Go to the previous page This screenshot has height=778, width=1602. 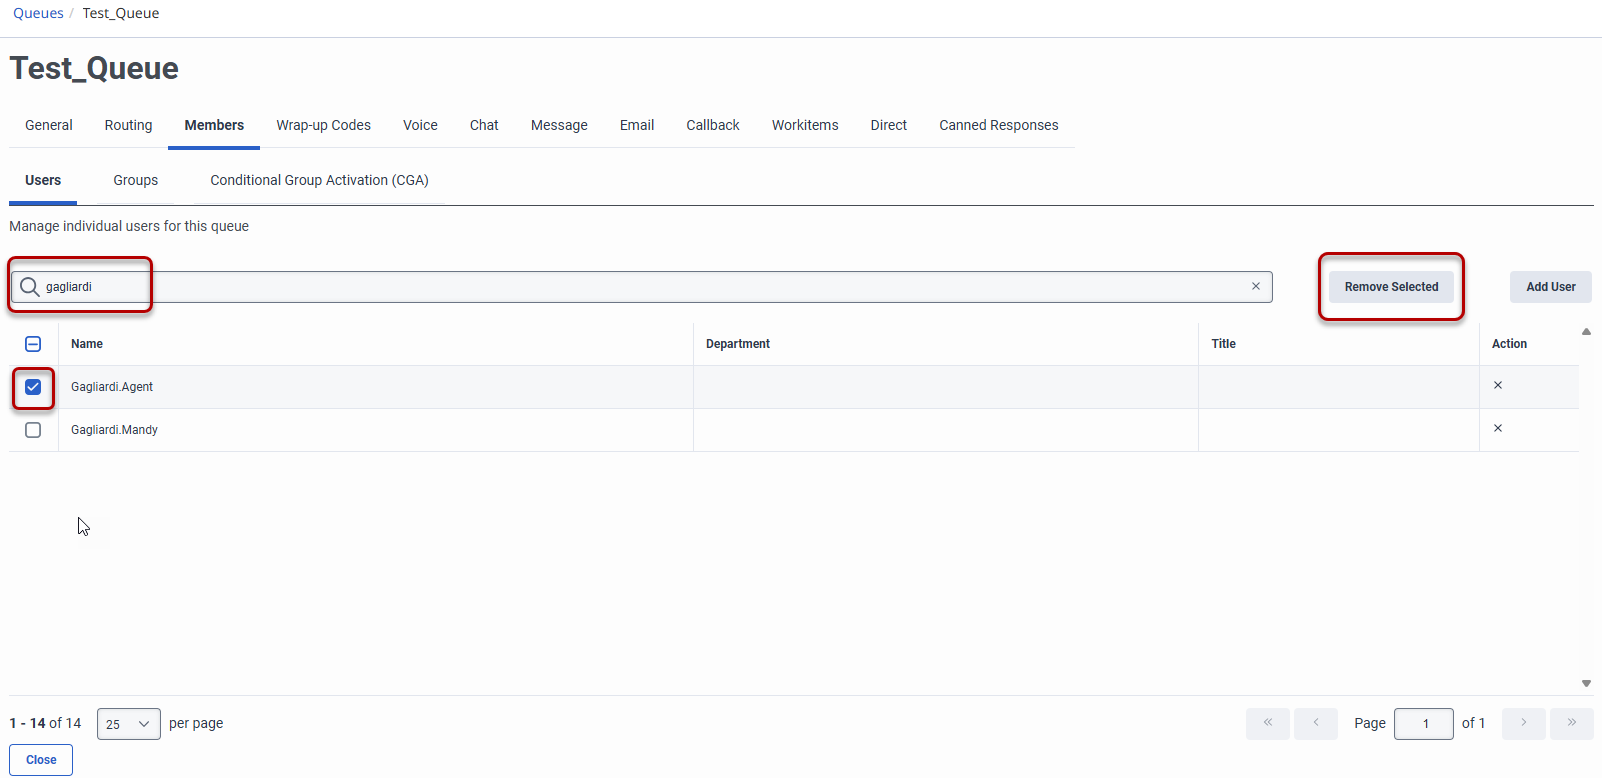coord(1315,723)
